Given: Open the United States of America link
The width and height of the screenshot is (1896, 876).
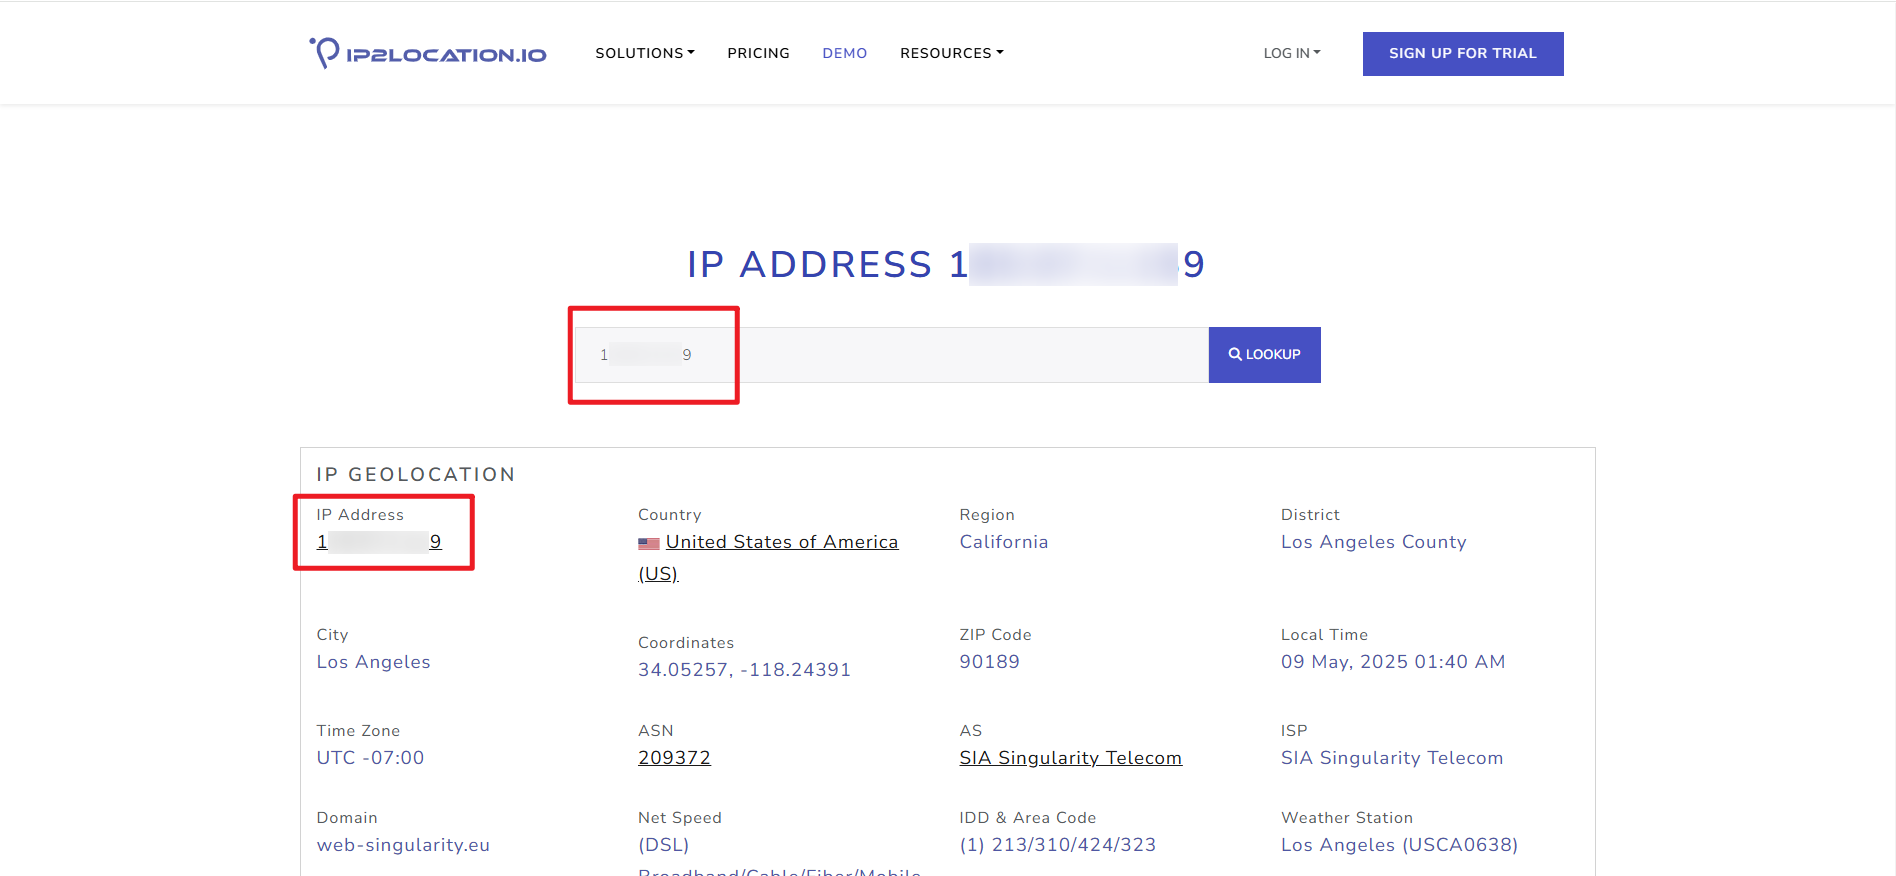Looking at the screenshot, I should 782,542.
